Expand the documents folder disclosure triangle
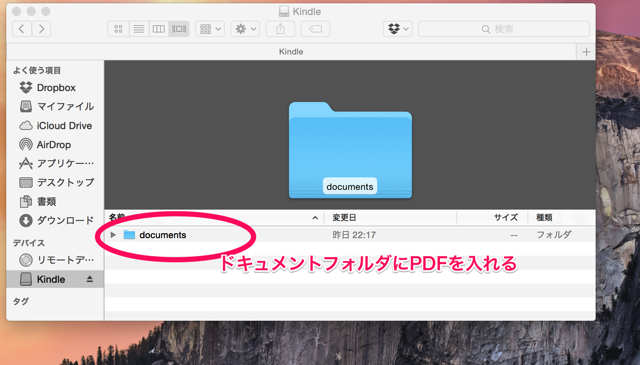This screenshot has height=365, width=640. tap(113, 235)
